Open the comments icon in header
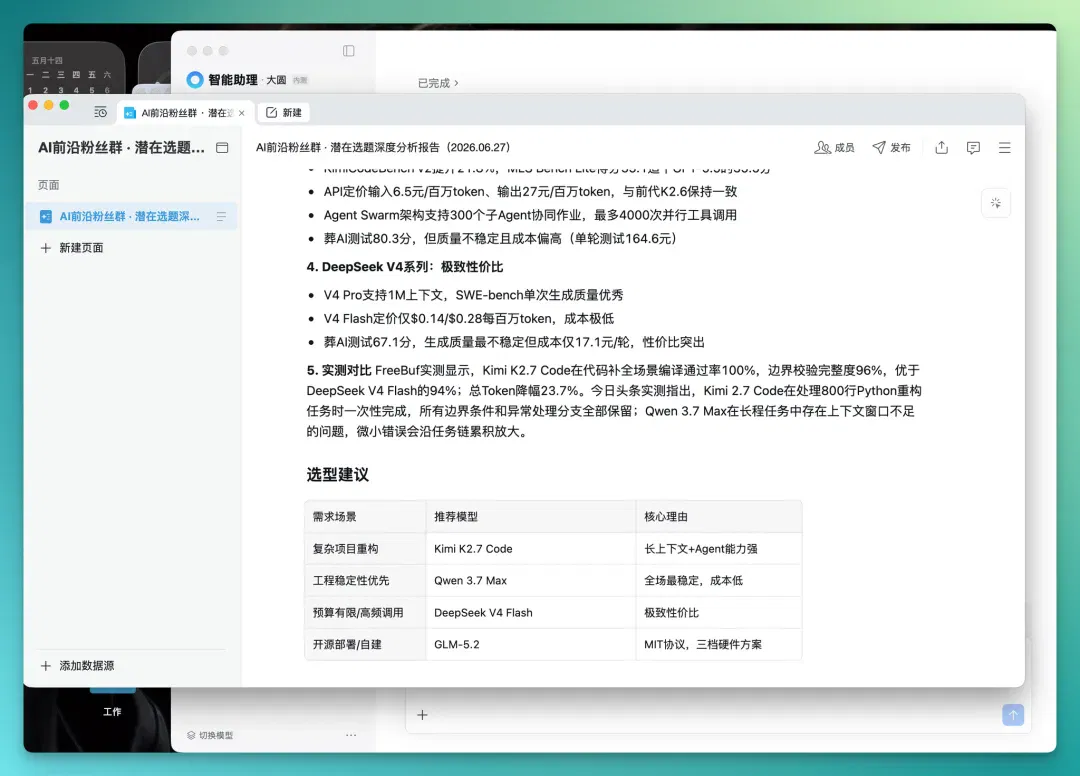 coord(973,147)
